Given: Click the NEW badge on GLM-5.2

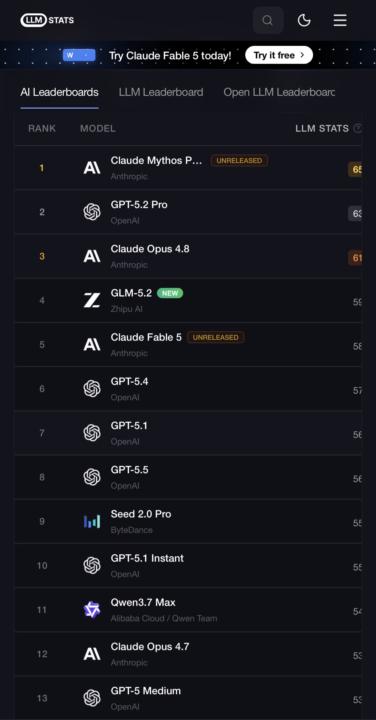Looking at the screenshot, I should 170,293.
